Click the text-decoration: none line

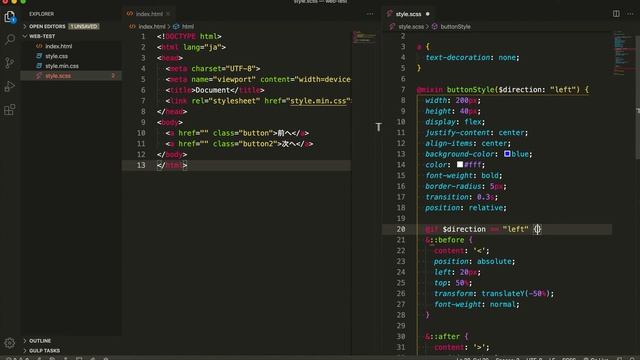tap(472, 58)
